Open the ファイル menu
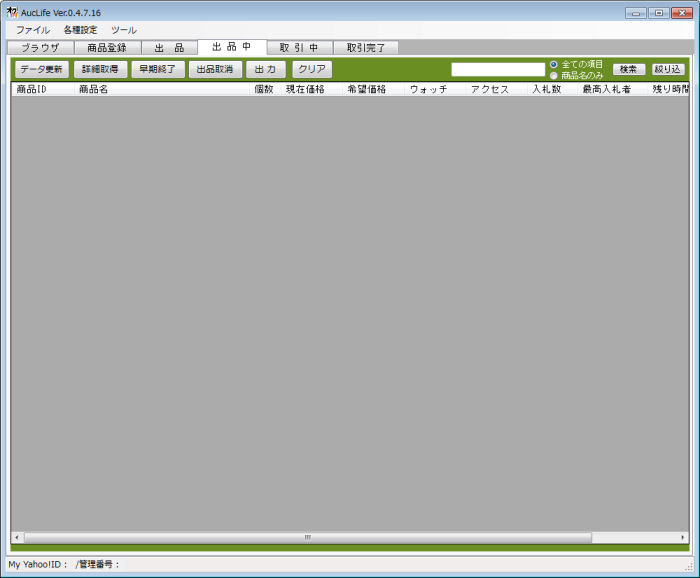Viewport: 700px width, 578px height. (x=33, y=30)
